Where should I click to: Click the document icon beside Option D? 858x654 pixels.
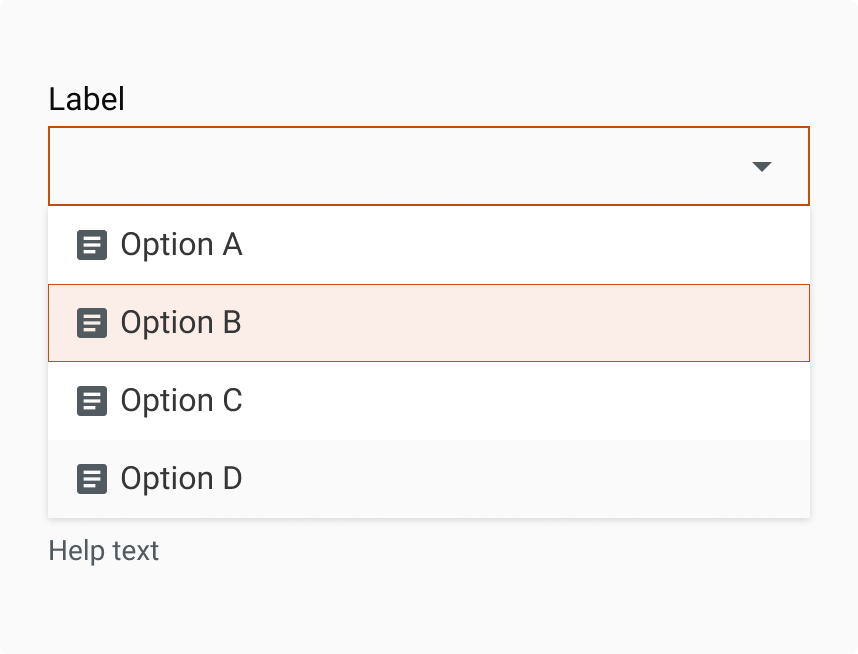(x=92, y=479)
